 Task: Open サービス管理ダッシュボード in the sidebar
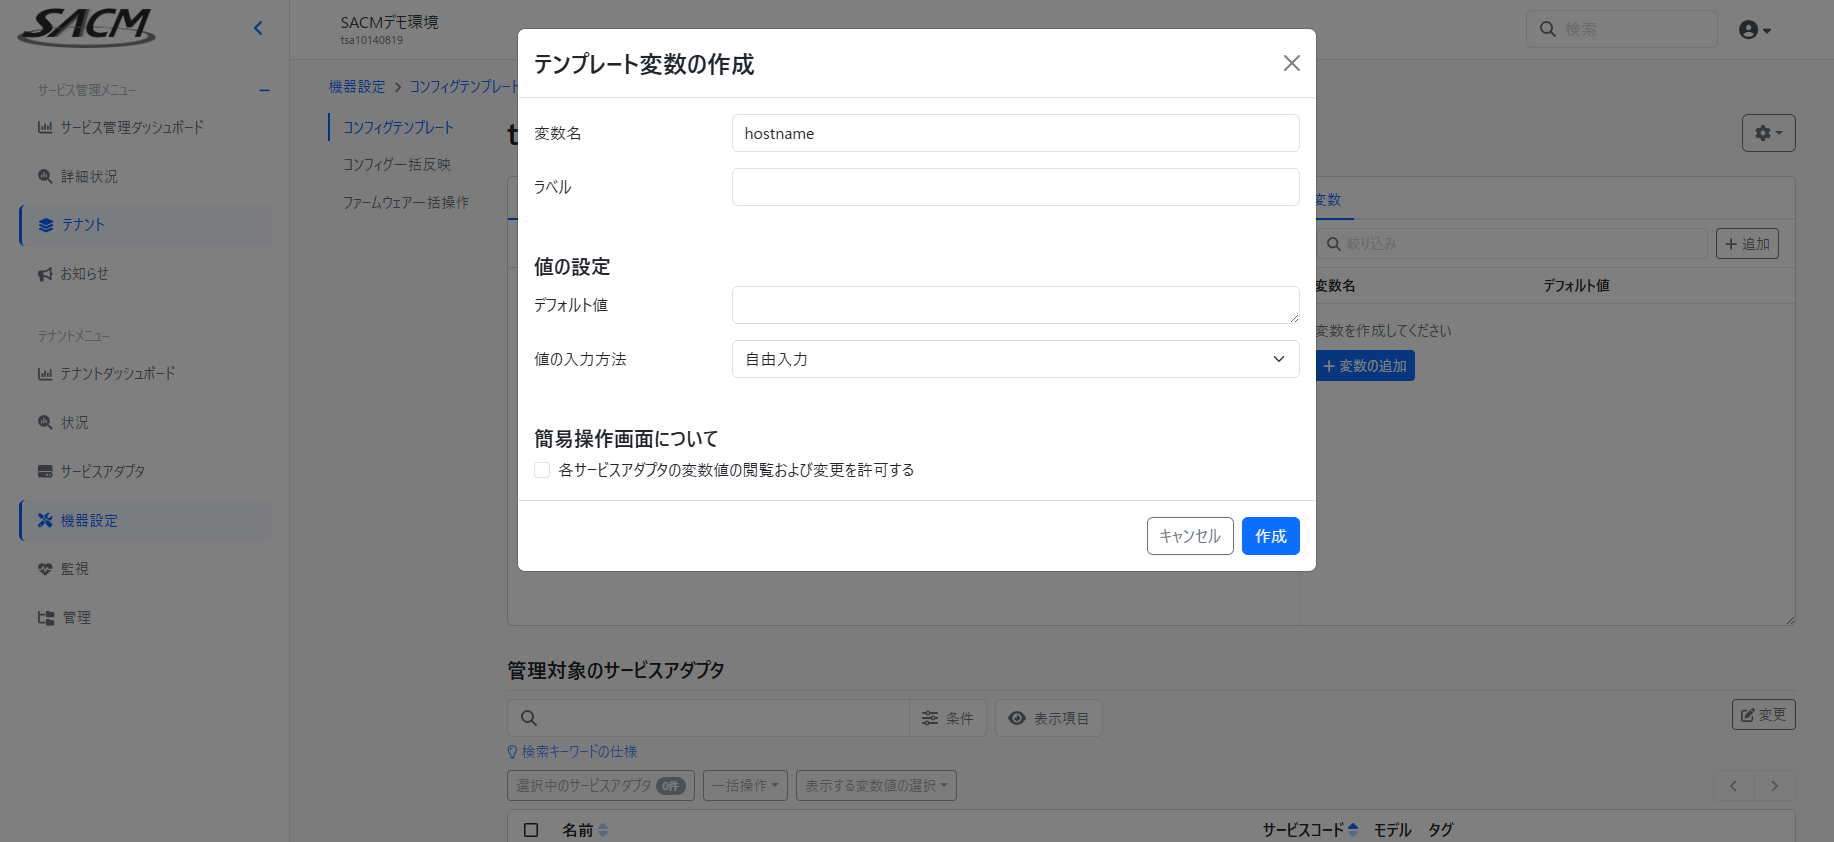click(131, 127)
